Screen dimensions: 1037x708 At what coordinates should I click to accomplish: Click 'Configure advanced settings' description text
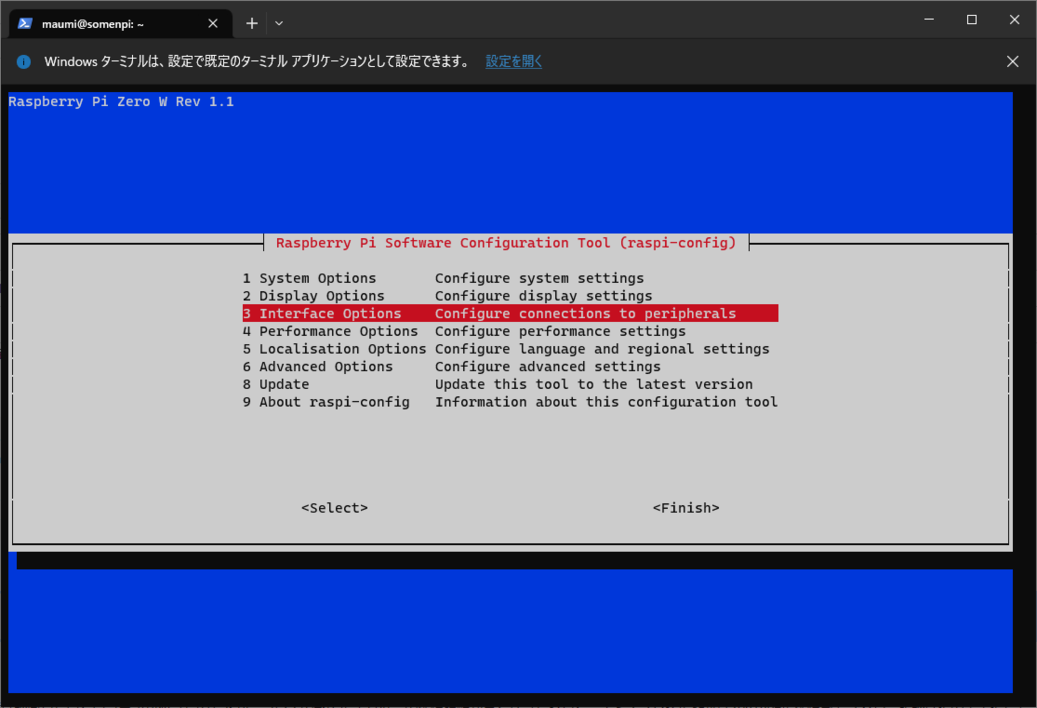[x=548, y=367]
